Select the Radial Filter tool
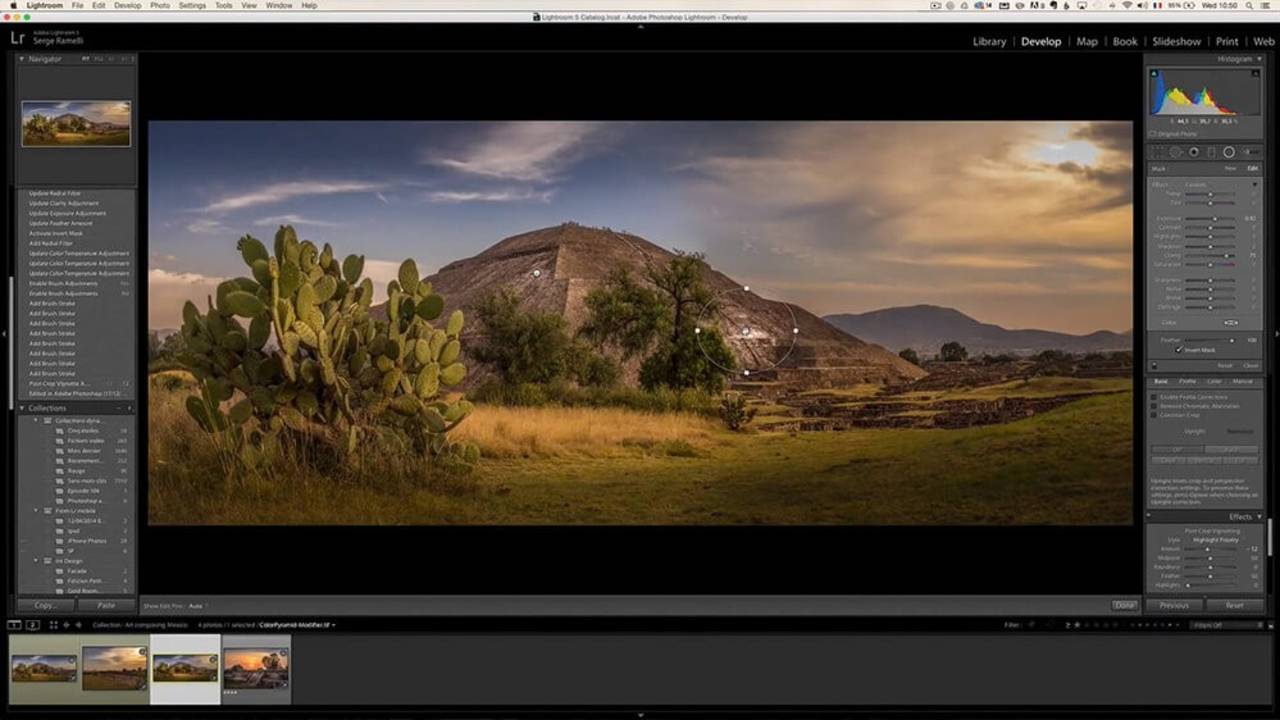The width and height of the screenshot is (1280, 720). (1229, 152)
